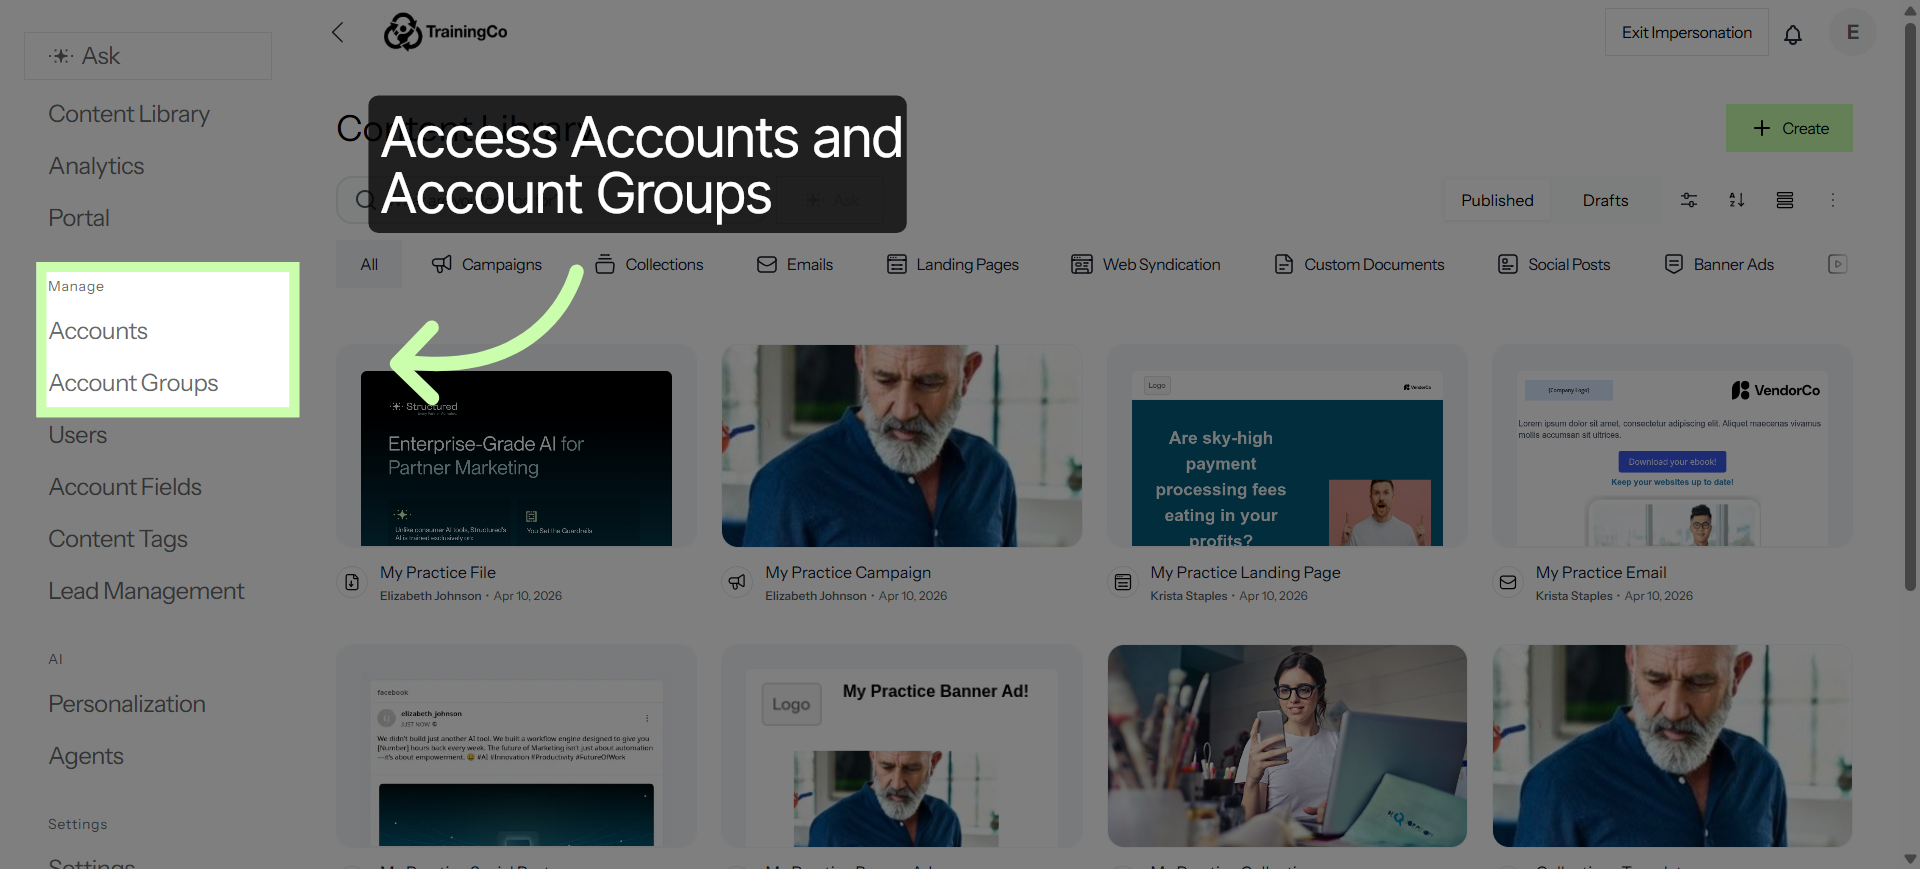This screenshot has height=869, width=1920.
Task: Select the Landing Pages tab
Action: pos(953,264)
